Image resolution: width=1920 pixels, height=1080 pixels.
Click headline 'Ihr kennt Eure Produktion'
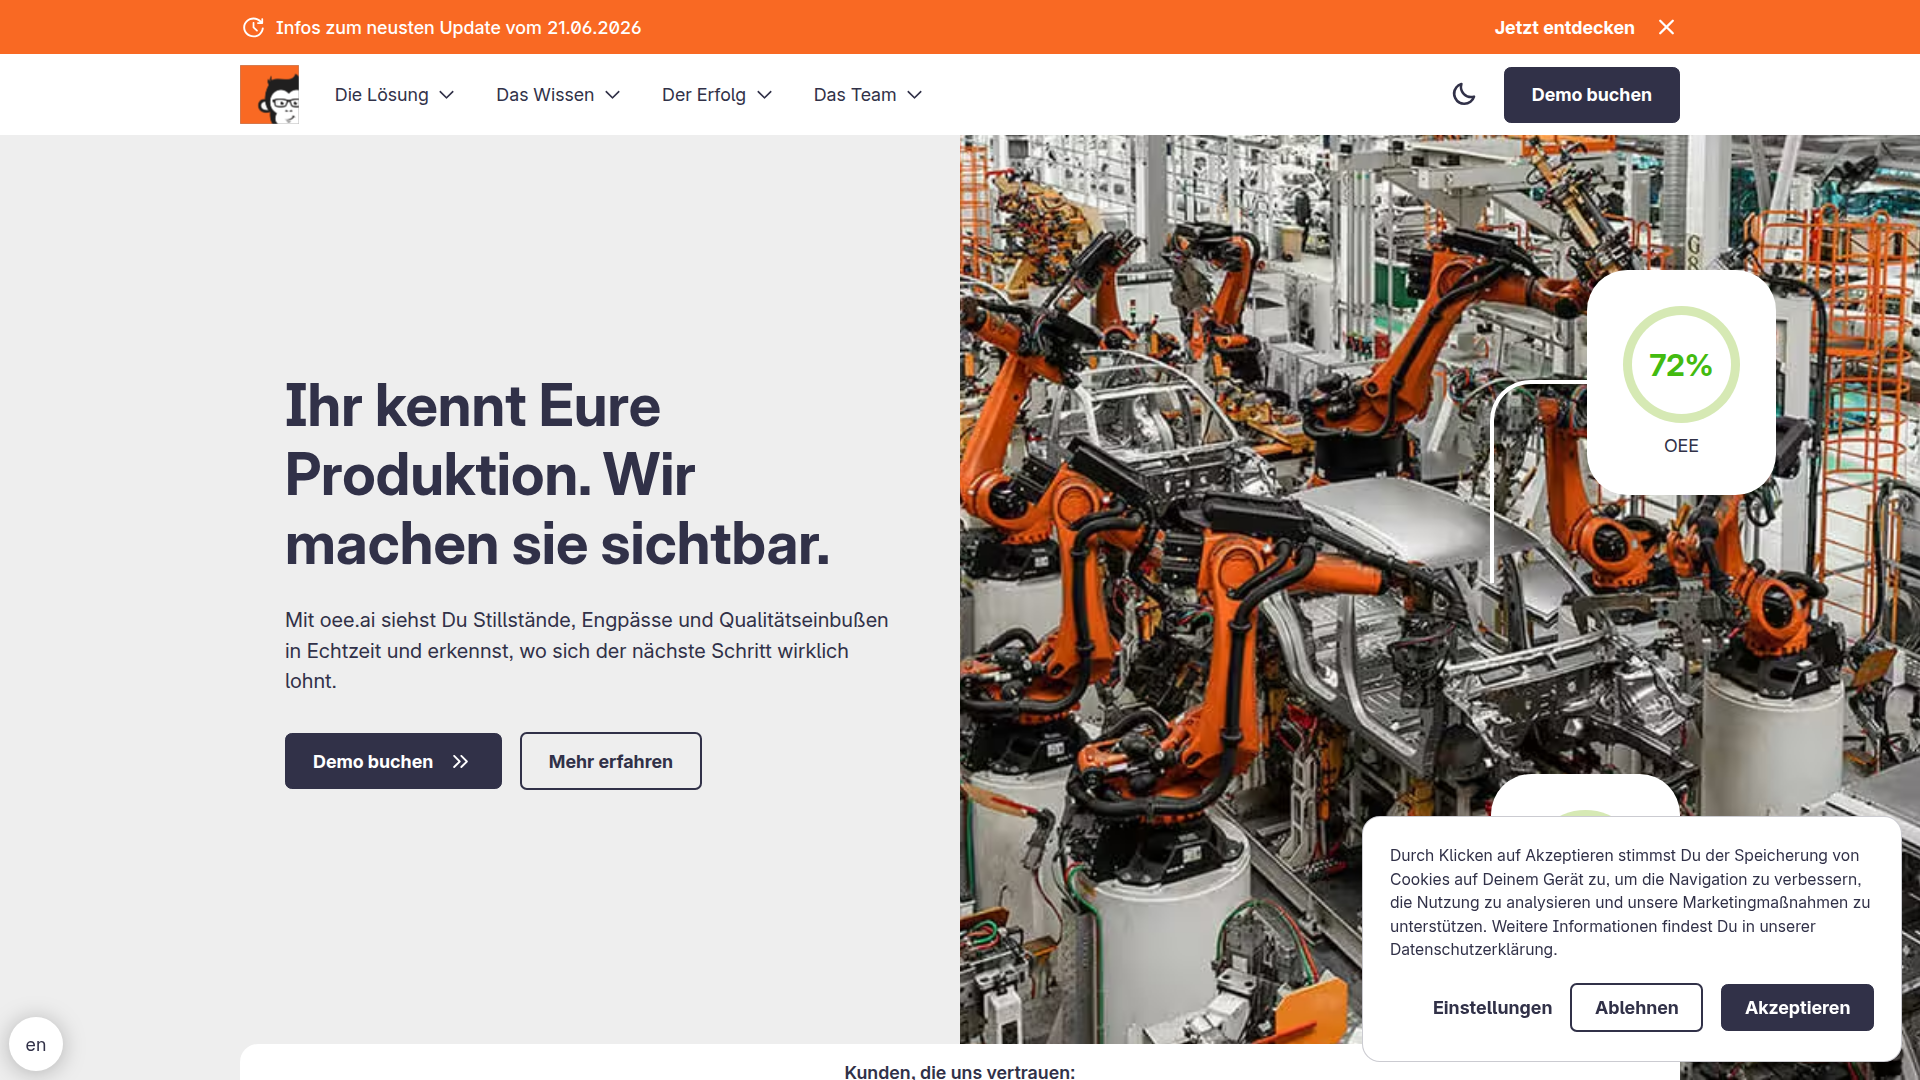click(x=557, y=475)
